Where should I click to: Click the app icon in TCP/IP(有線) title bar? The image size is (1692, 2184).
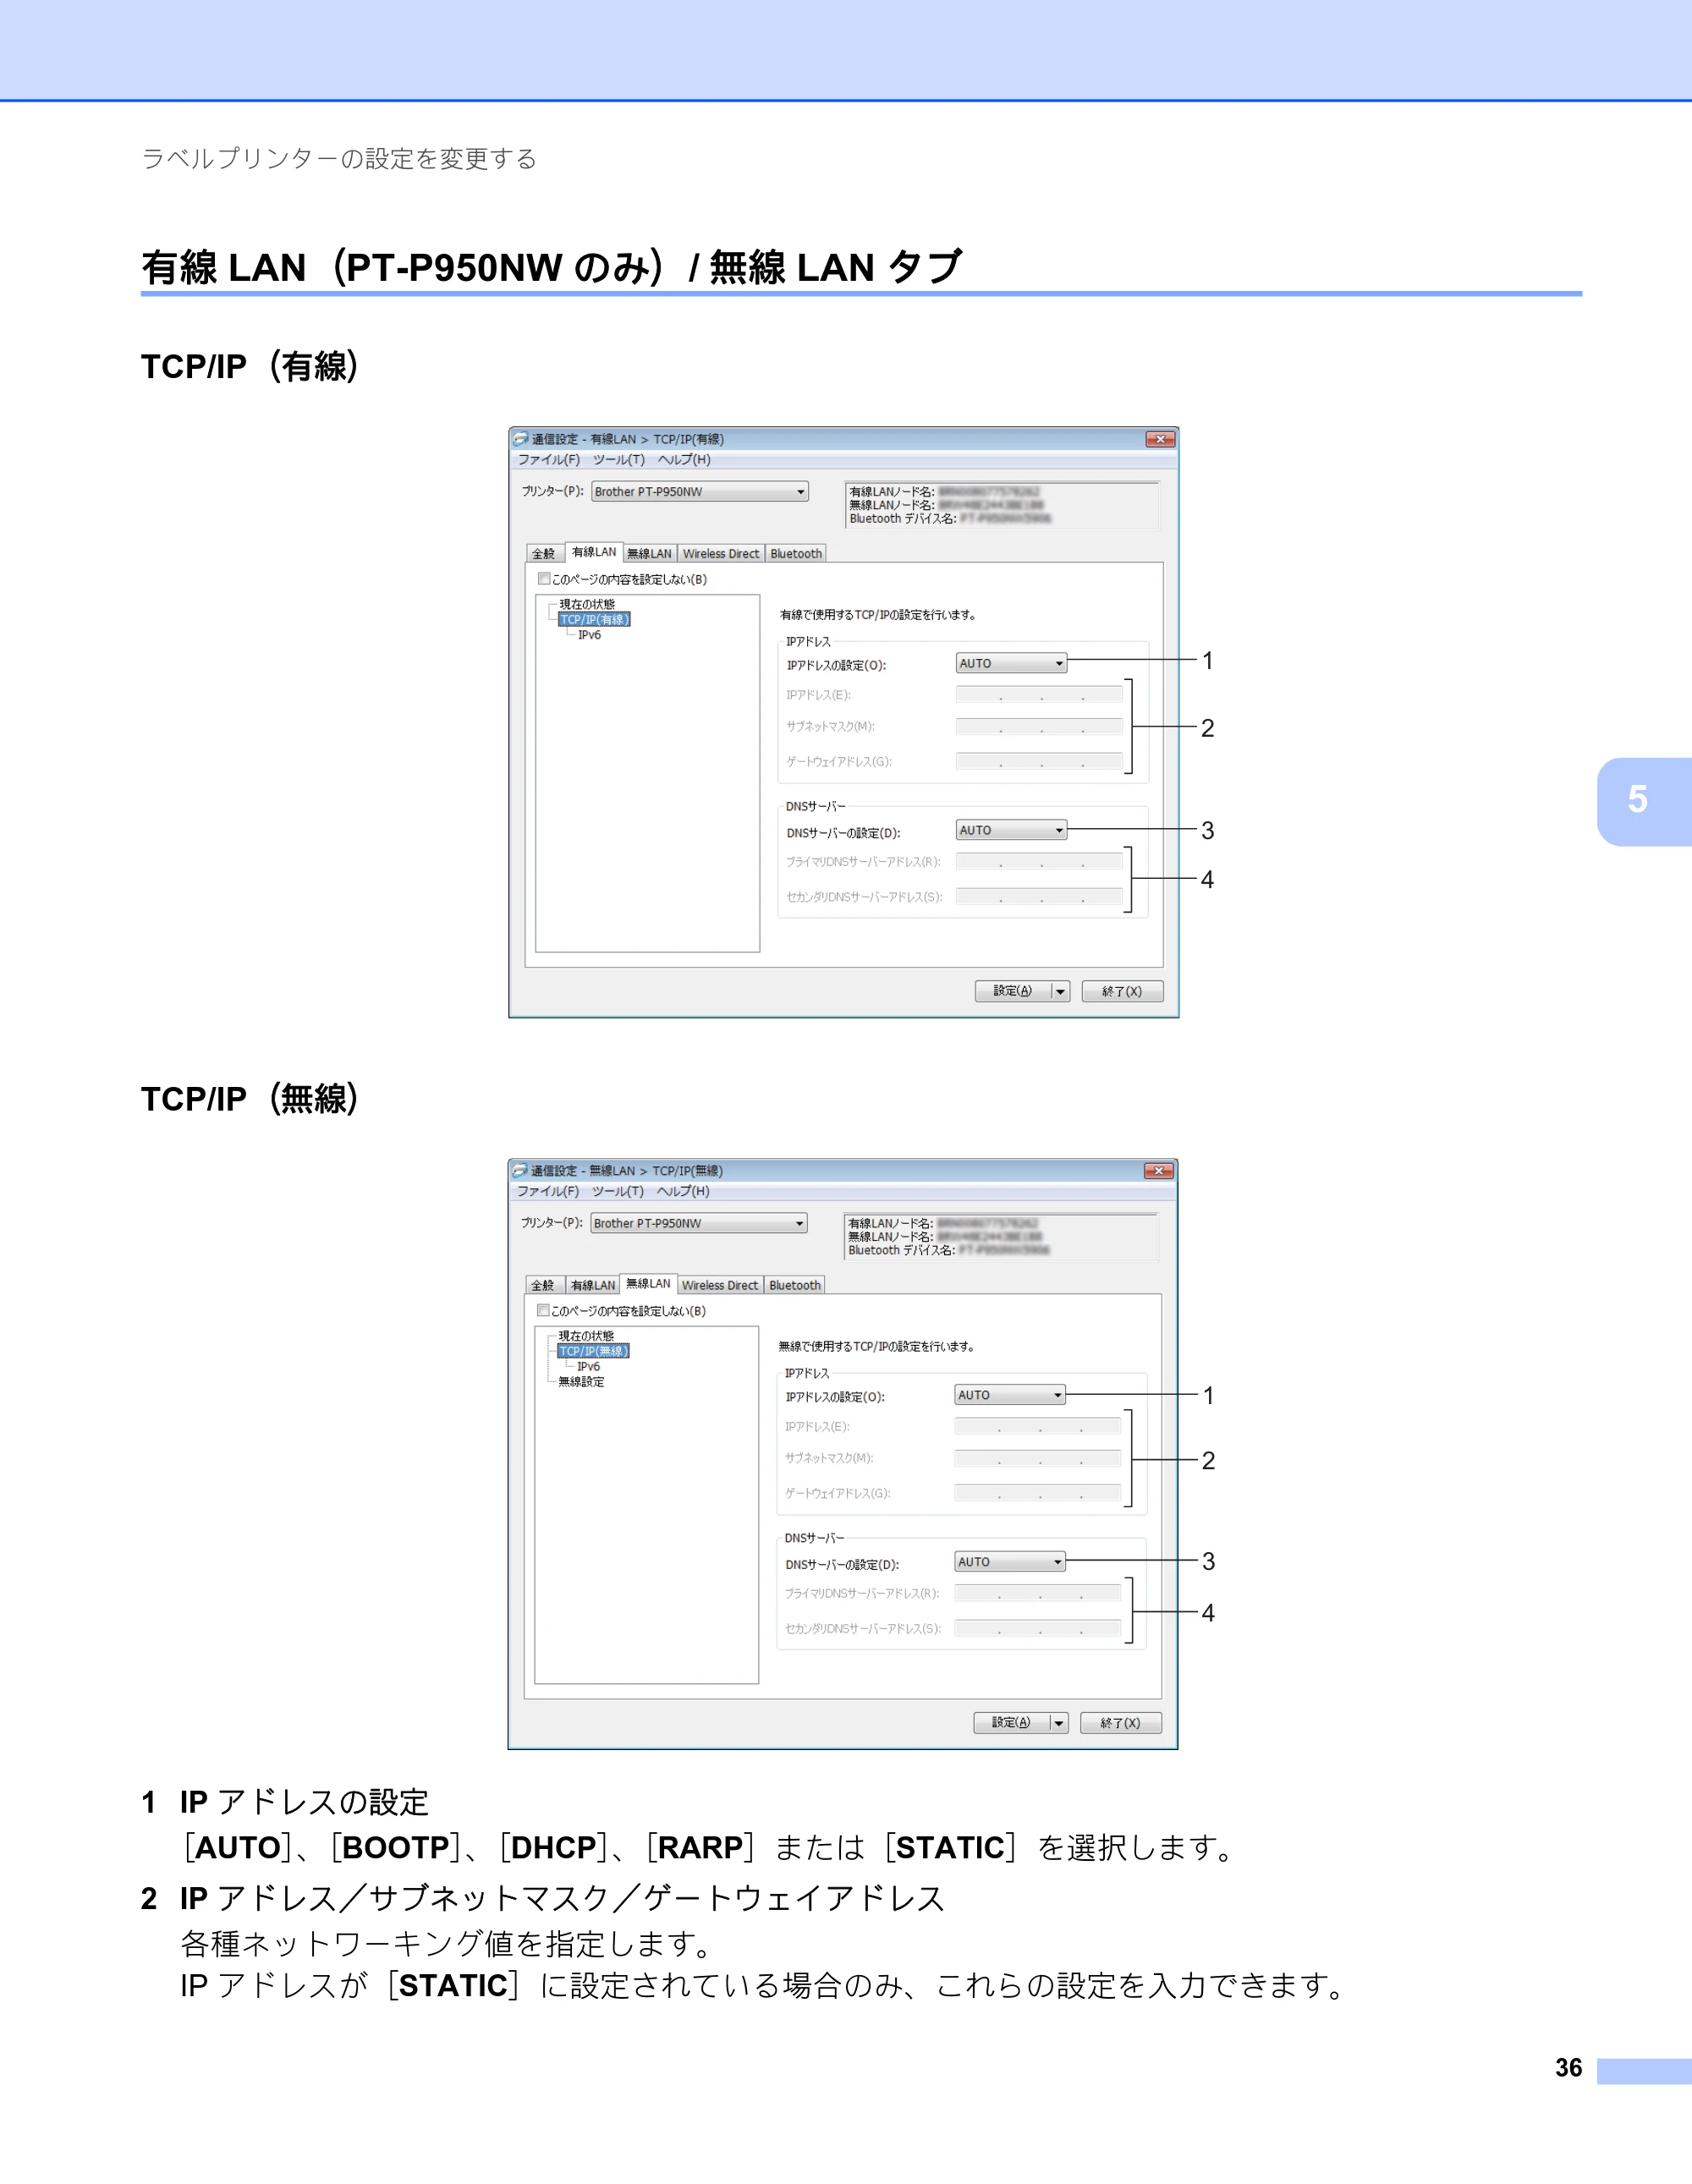click(x=520, y=439)
